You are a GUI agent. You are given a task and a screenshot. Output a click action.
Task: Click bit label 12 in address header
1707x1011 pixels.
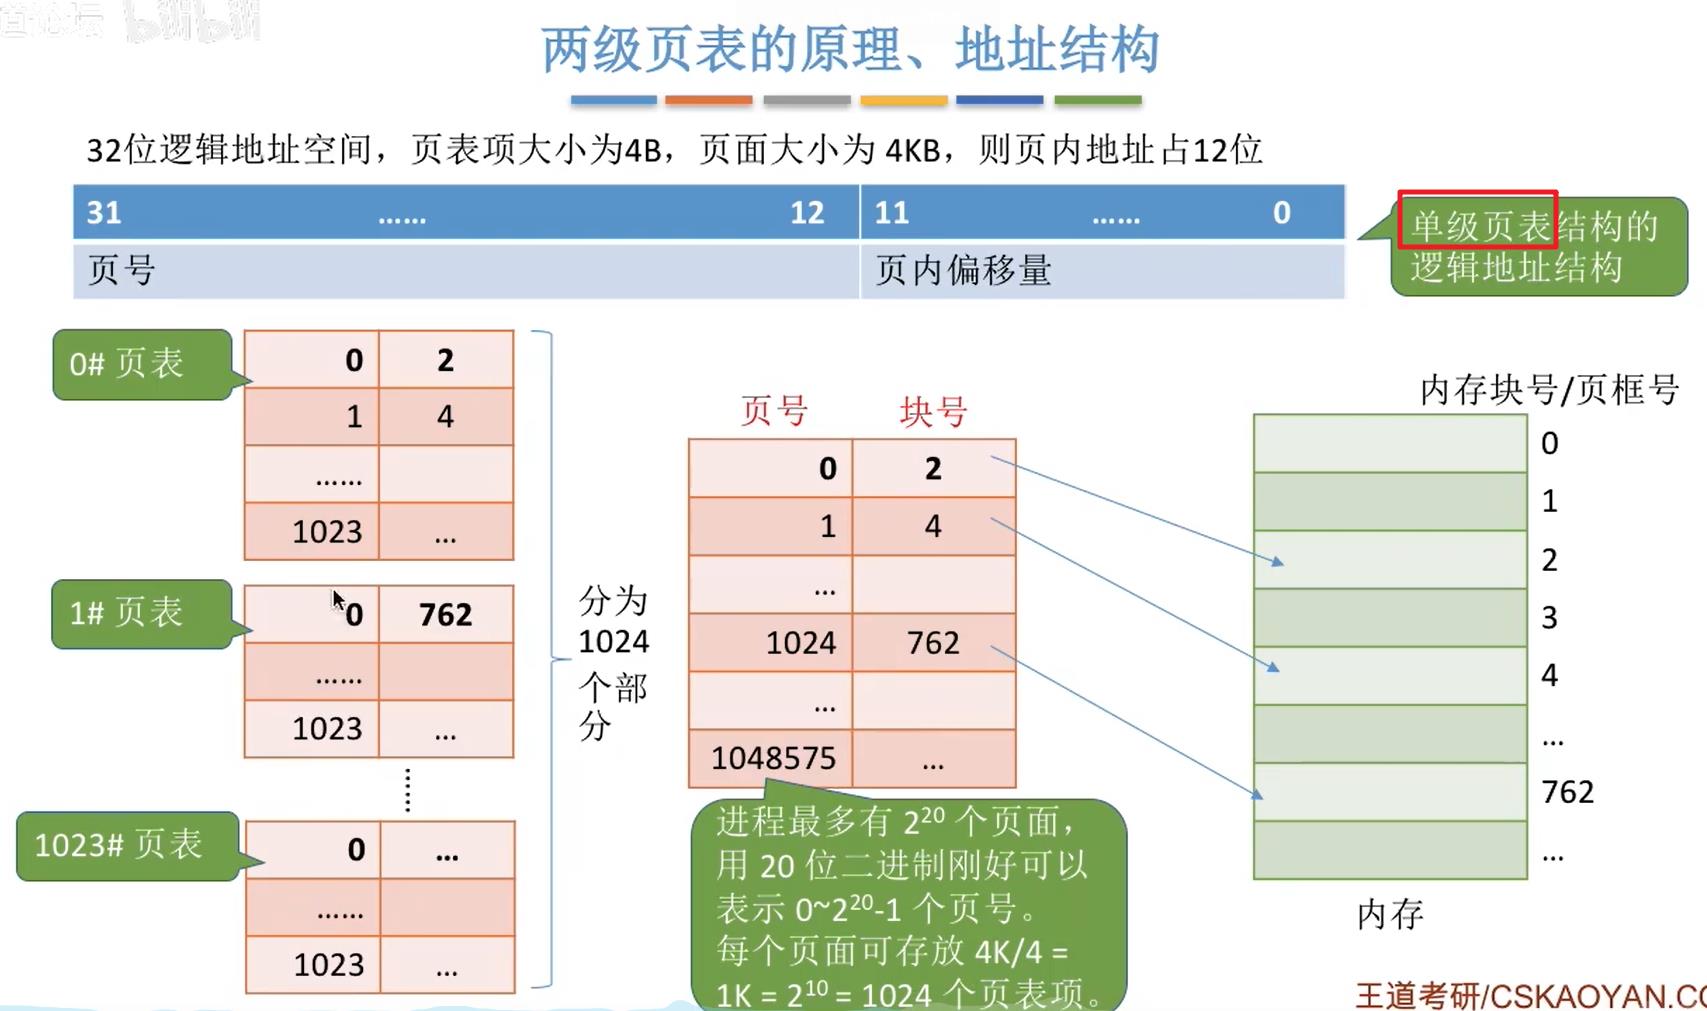[x=807, y=213]
